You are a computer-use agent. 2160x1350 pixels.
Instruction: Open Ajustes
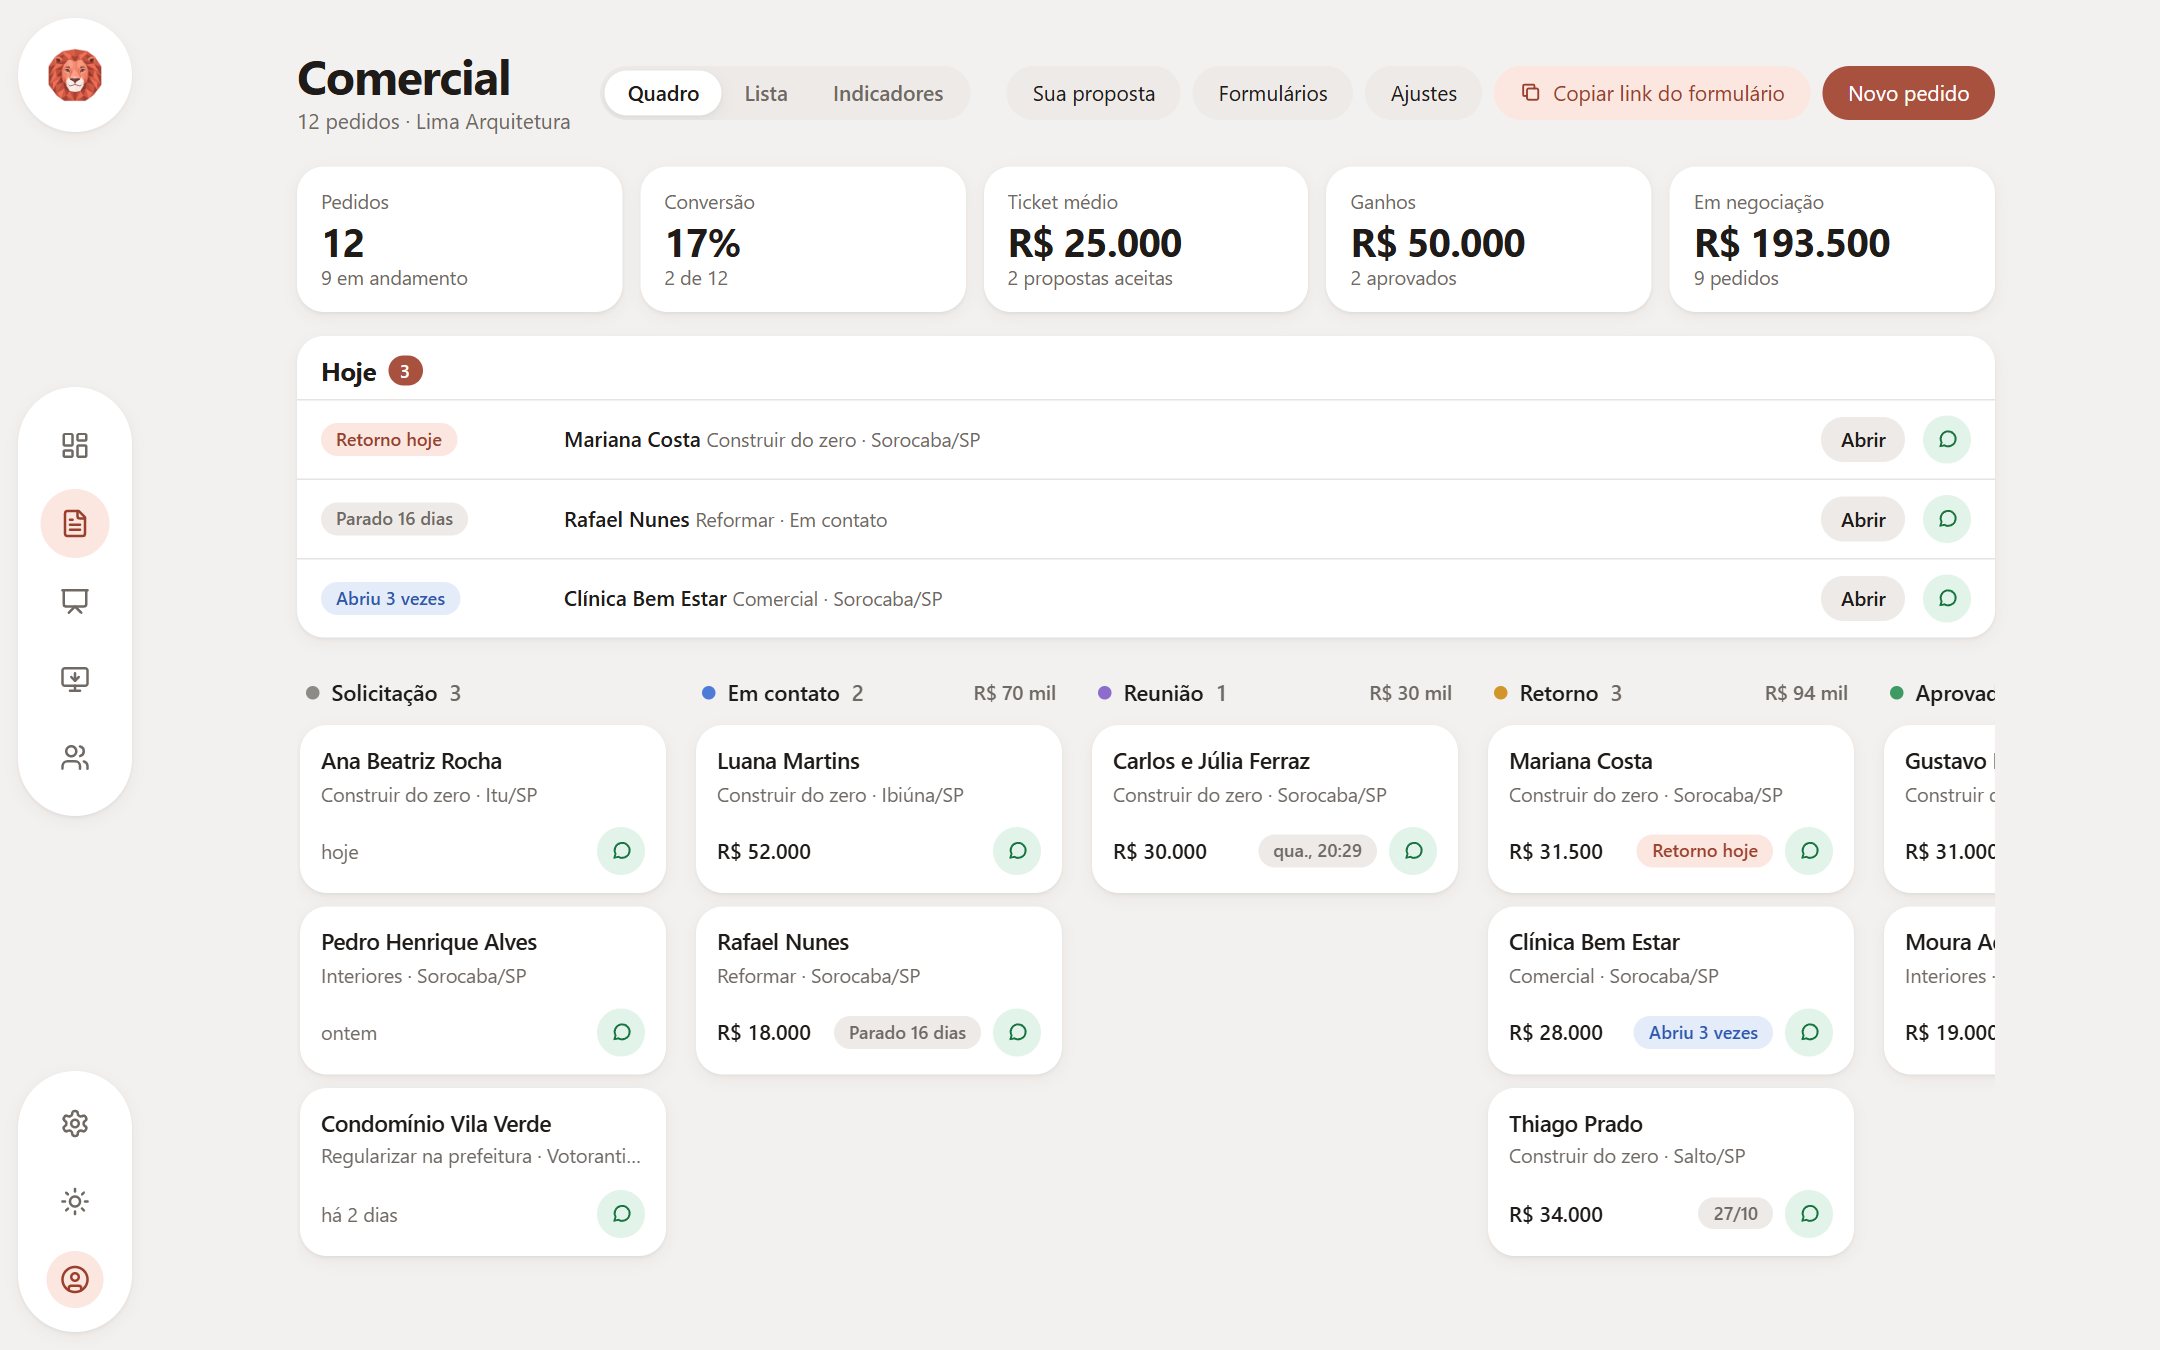(x=1423, y=93)
